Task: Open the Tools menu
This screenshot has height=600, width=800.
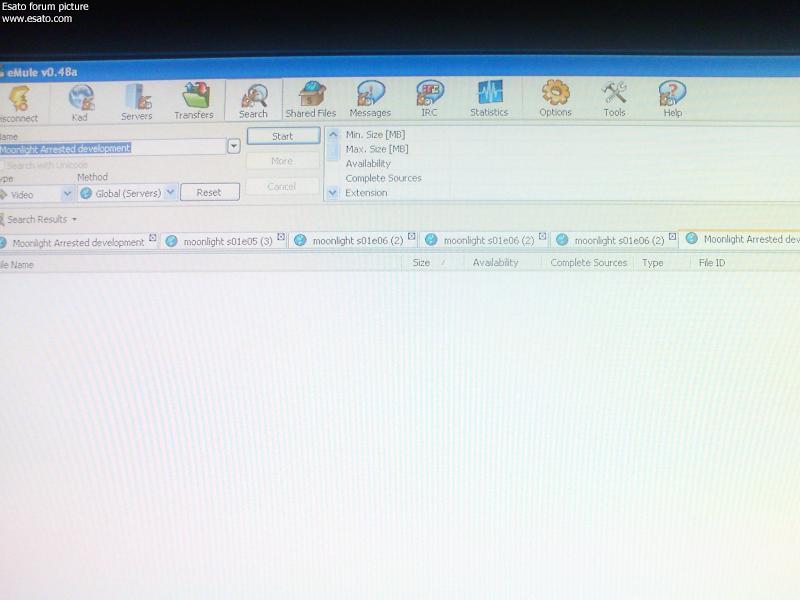Action: click(614, 100)
